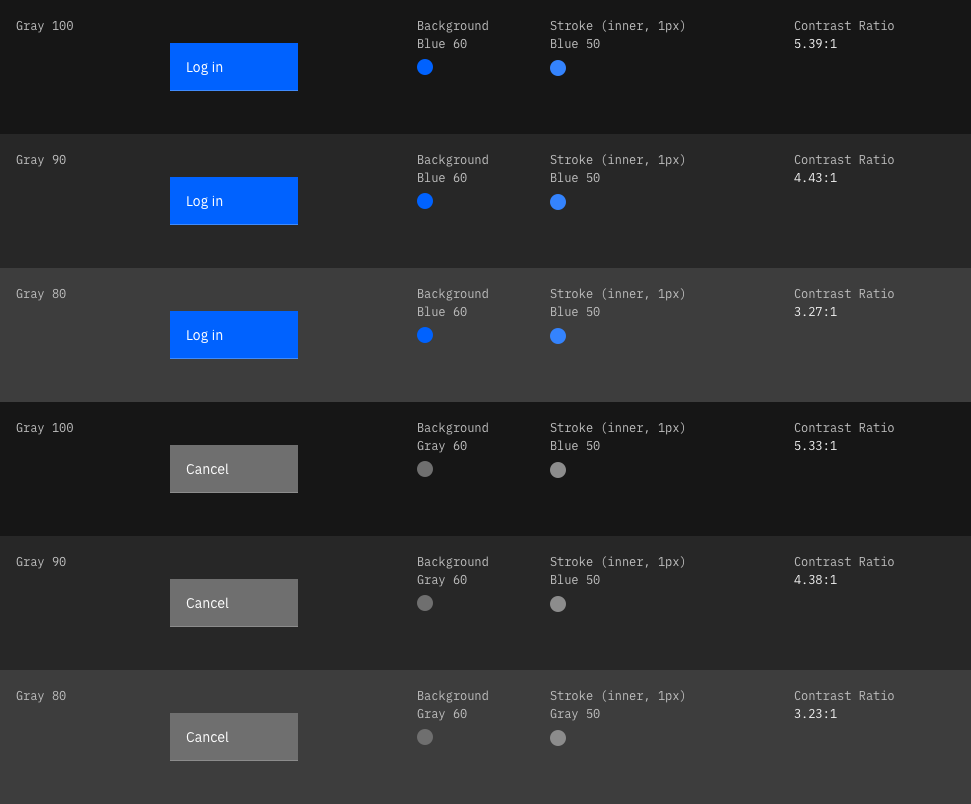Click the Log in button on Gray 90 background

pyautogui.click(x=233, y=201)
